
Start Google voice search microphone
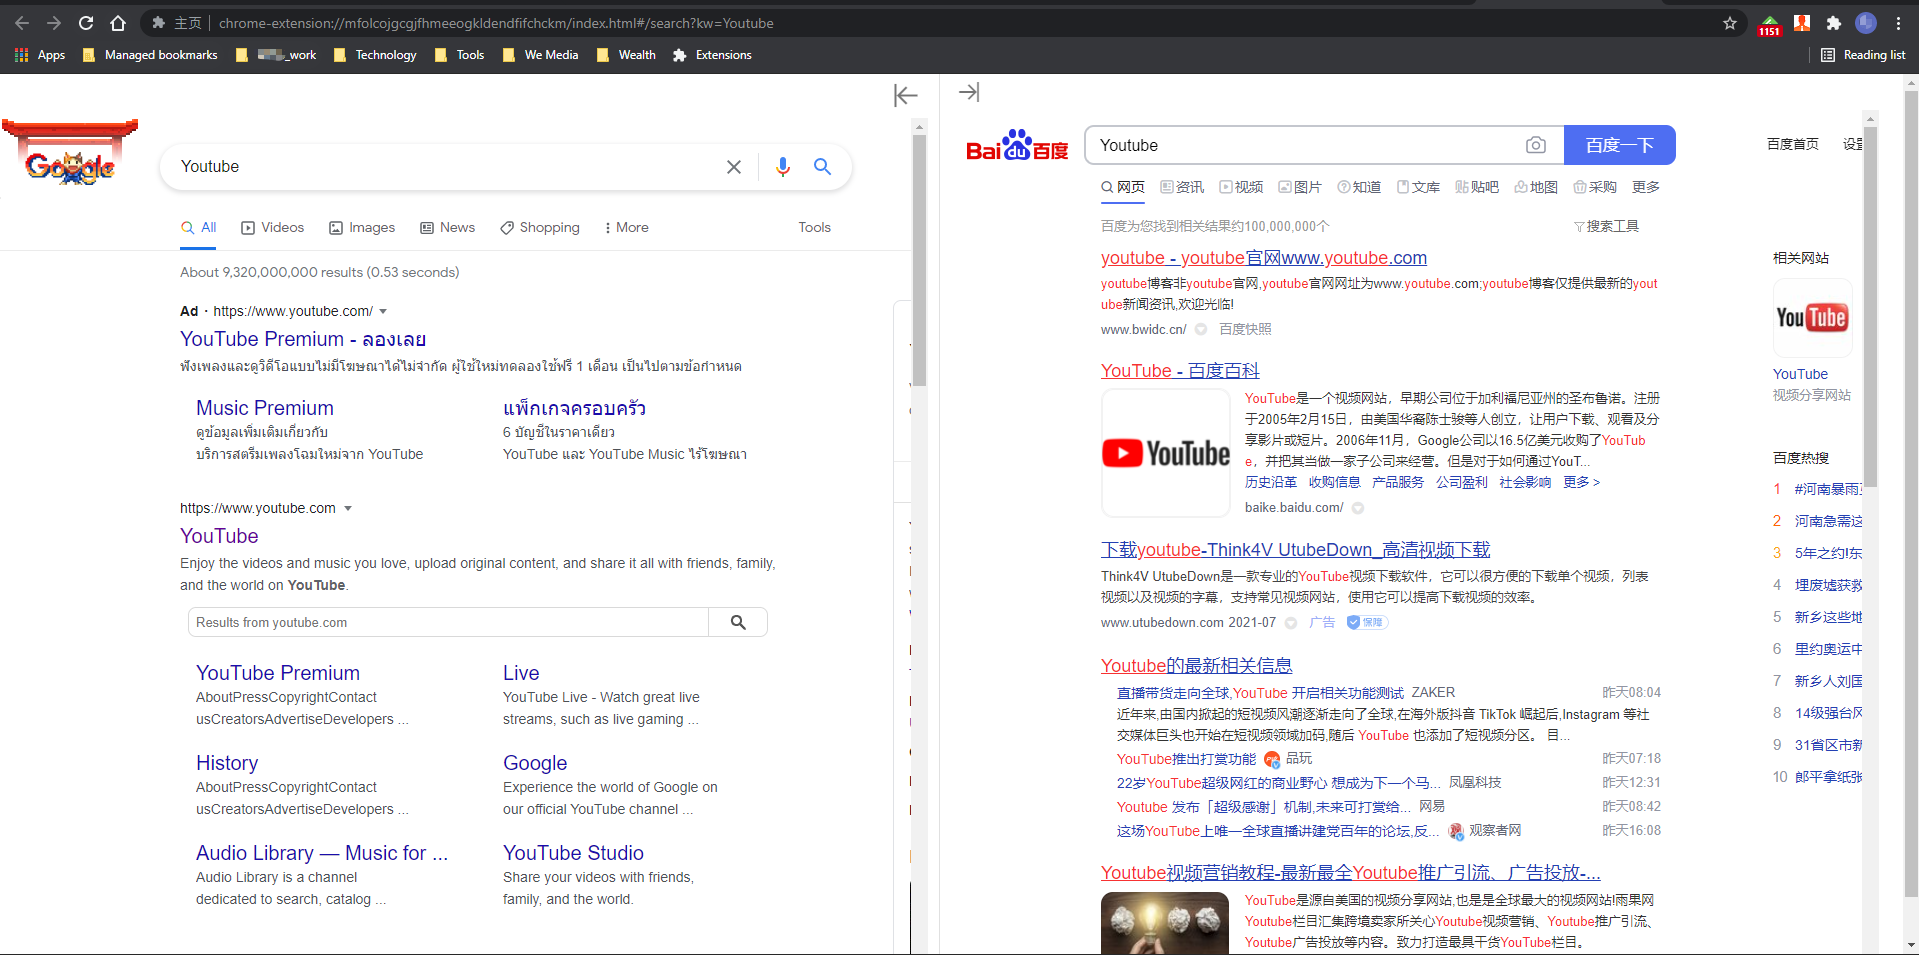tap(783, 167)
